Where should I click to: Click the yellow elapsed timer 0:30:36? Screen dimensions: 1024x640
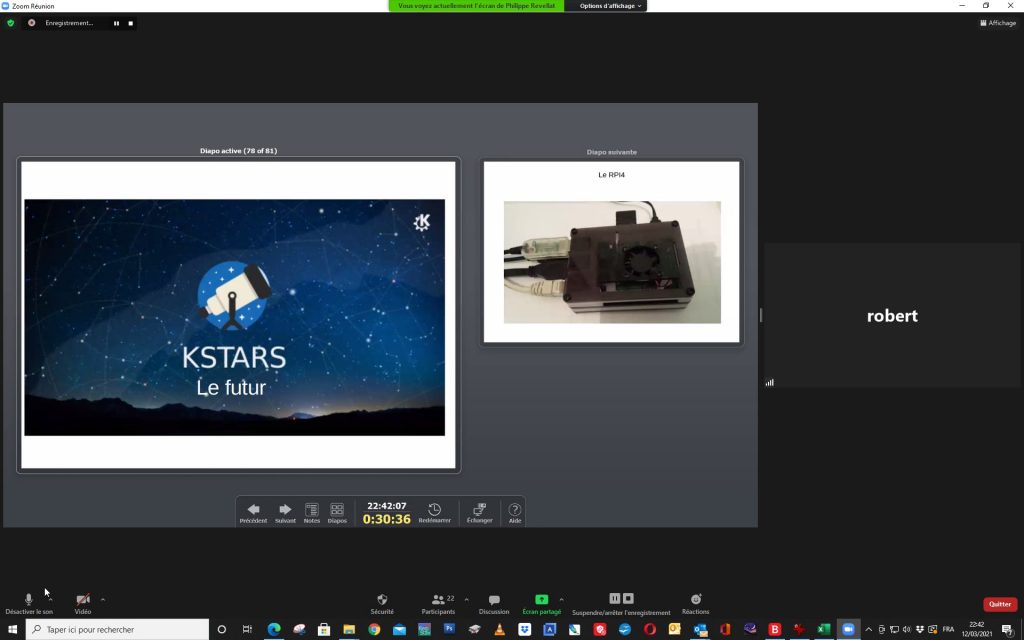pos(387,519)
